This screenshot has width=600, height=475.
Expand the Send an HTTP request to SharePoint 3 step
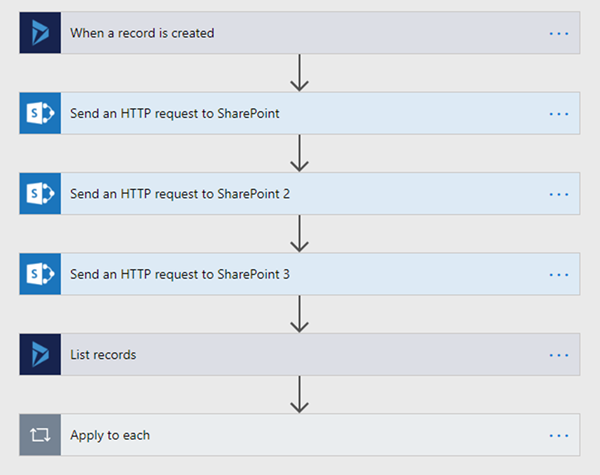[x=180, y=273]
